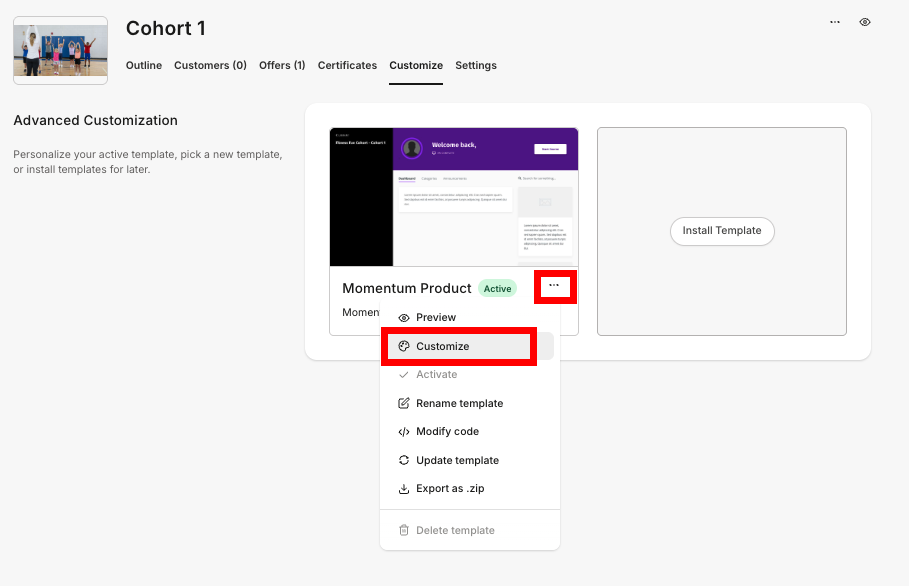Click the eye icon beside Preview in the menu
Screen dimensions: 909x586
[404, 318]
